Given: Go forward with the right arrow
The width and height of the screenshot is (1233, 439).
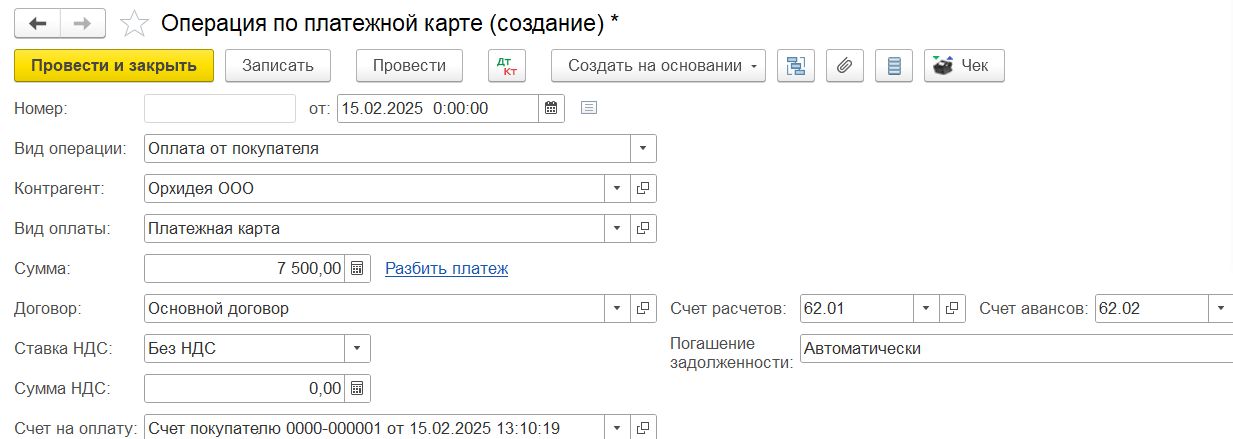Looking at the screenshot, I should coord(83,23).
